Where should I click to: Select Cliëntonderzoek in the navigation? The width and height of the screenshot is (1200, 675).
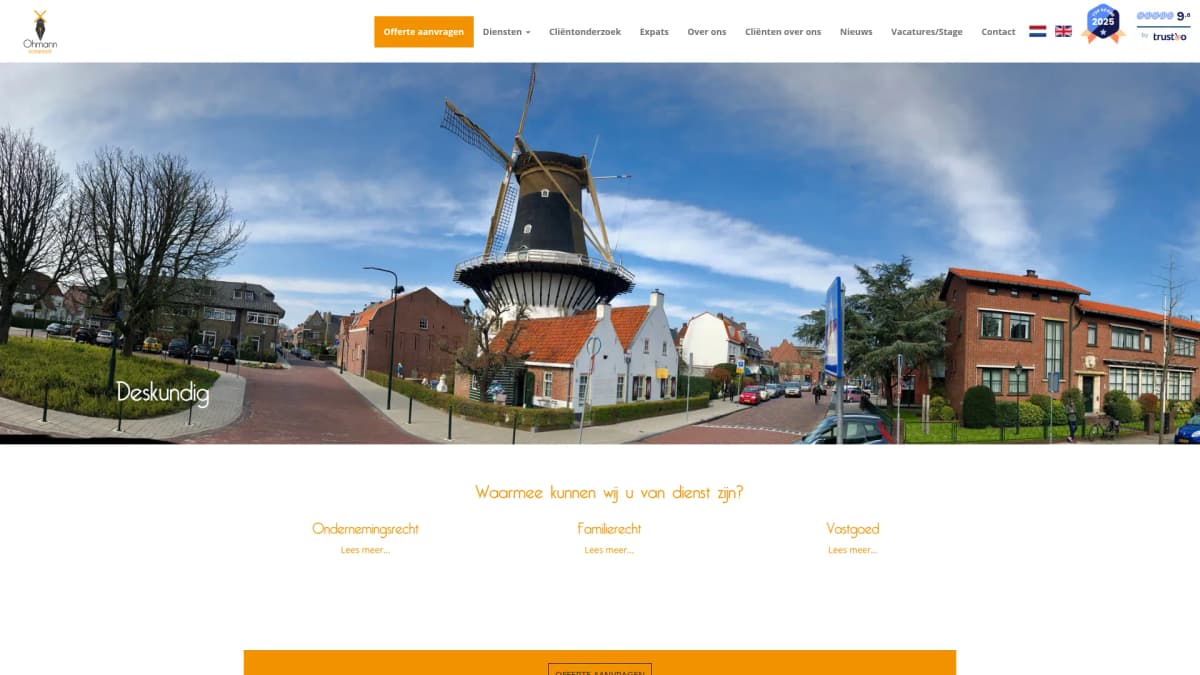(x=583, y=31)
